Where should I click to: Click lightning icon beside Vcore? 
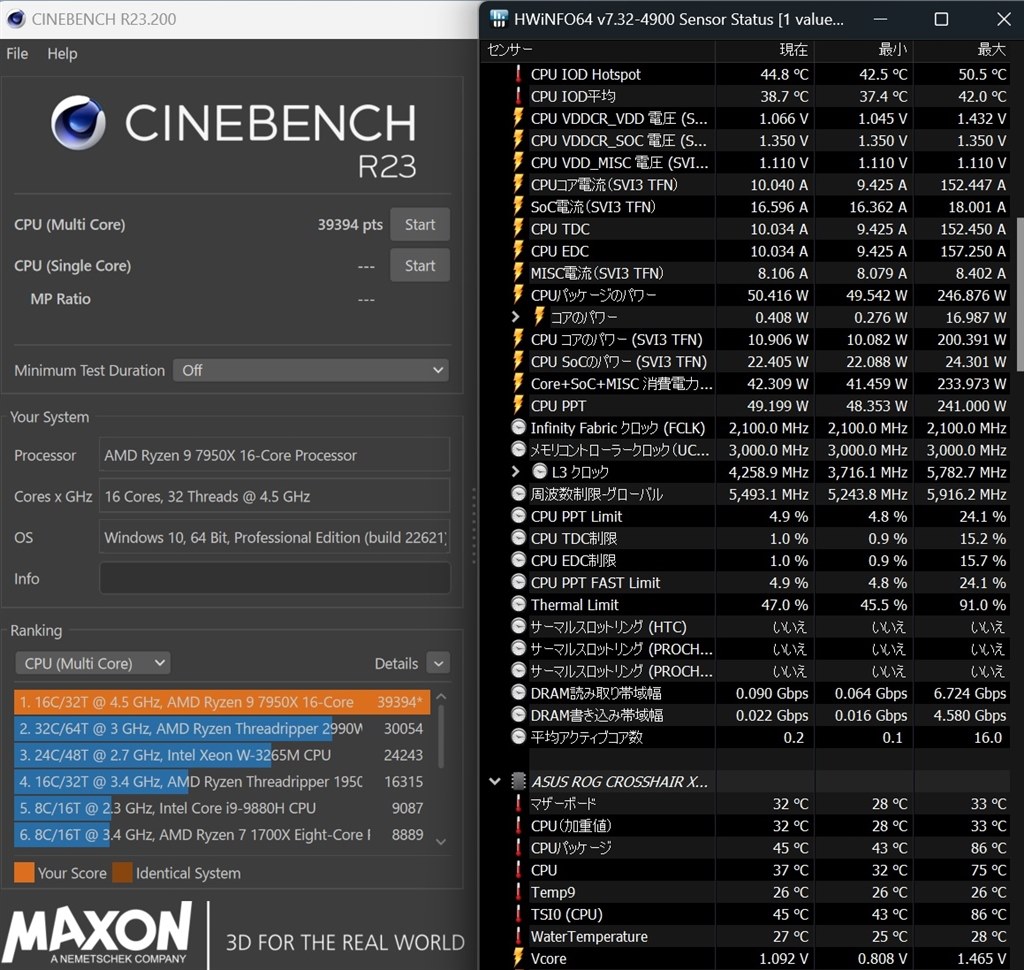(519, 958)
